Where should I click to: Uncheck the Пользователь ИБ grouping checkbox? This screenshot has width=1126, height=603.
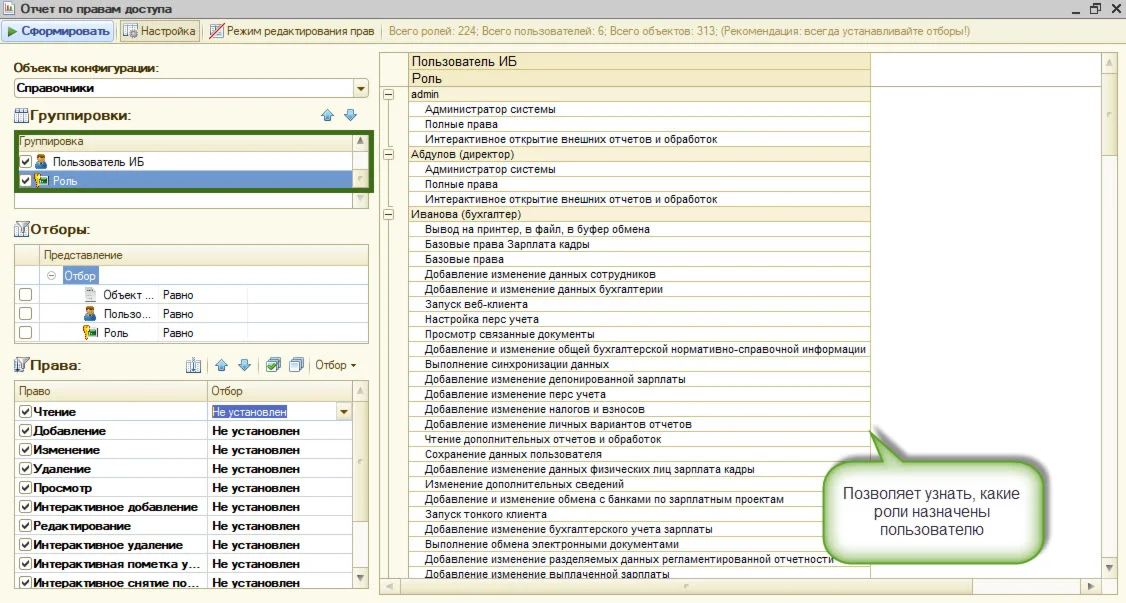click(26, 162)
